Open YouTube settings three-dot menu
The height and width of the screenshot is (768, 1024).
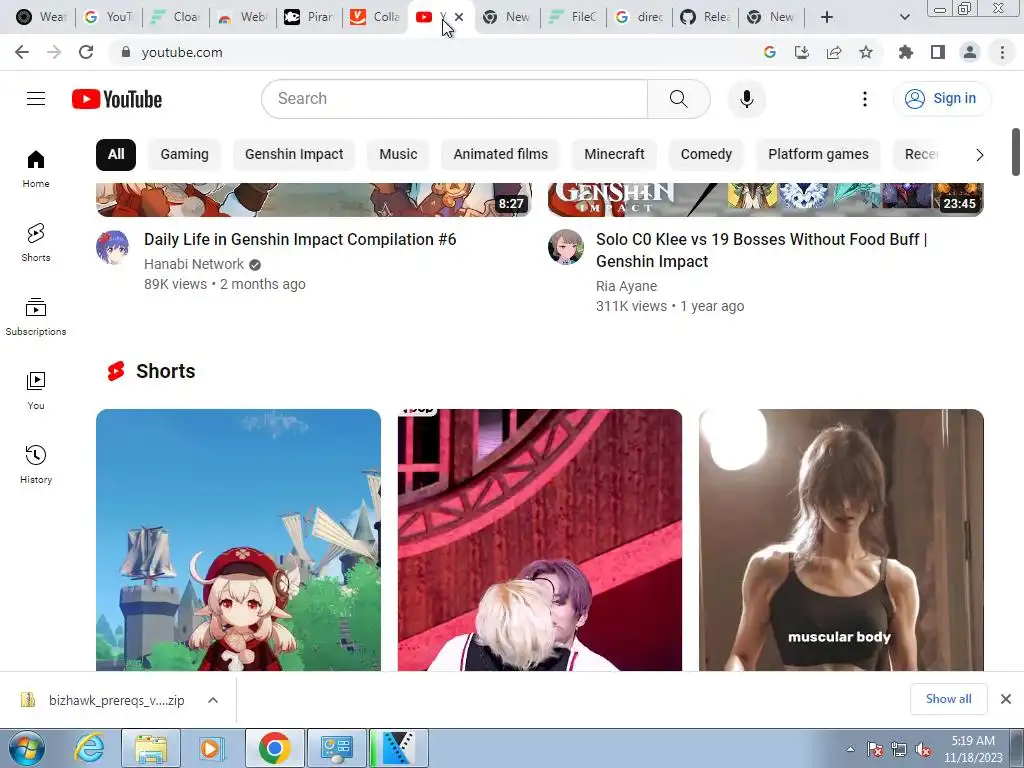[865, 99]
